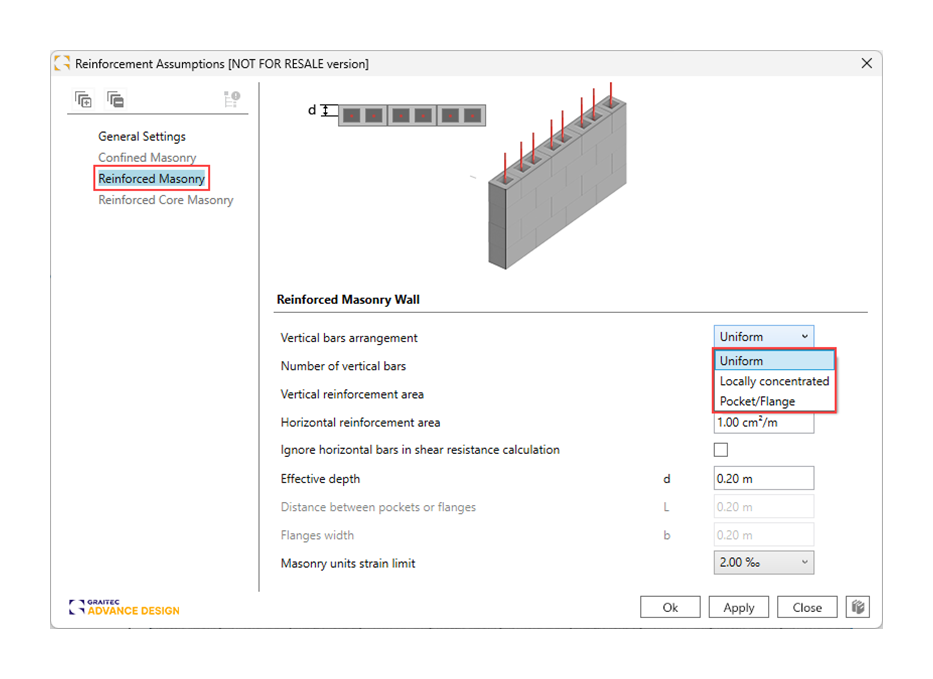Click the Close button
The width and height of the screenshot is (933, 679).
pyautogui.click(x=807, y=607)
